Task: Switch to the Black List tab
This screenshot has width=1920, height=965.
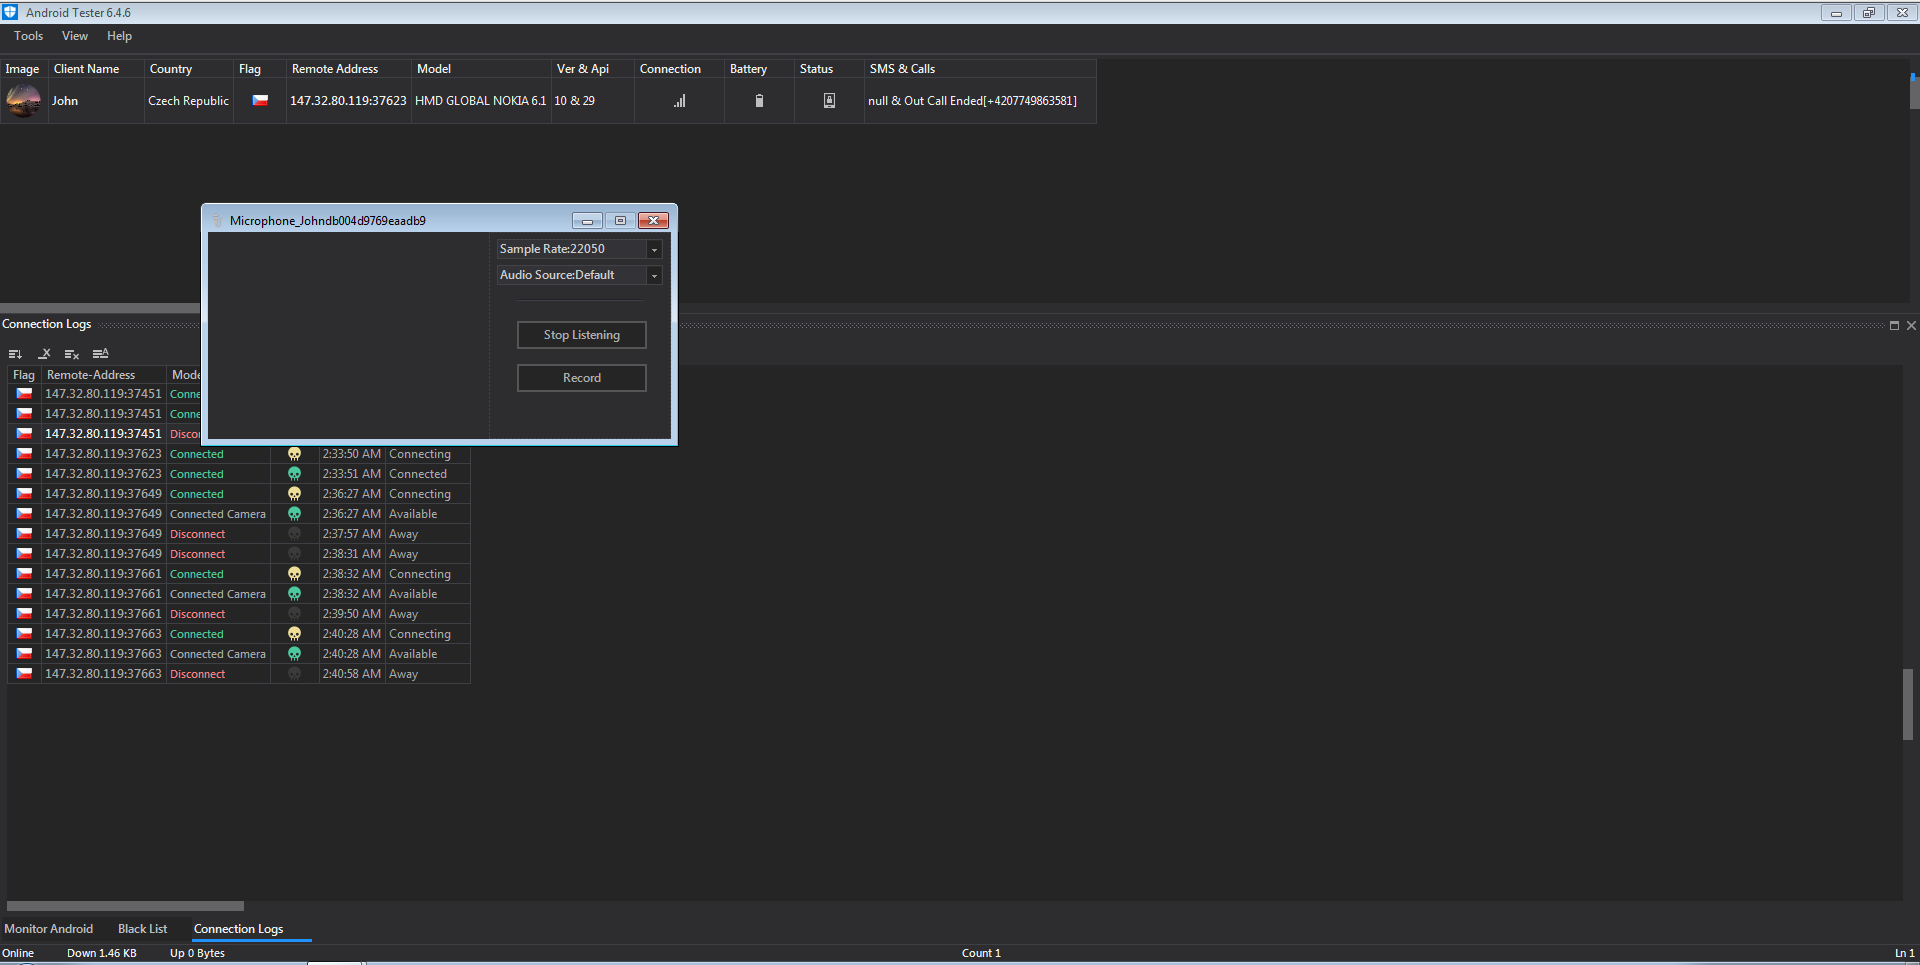Action: click(x=143, y=929)
